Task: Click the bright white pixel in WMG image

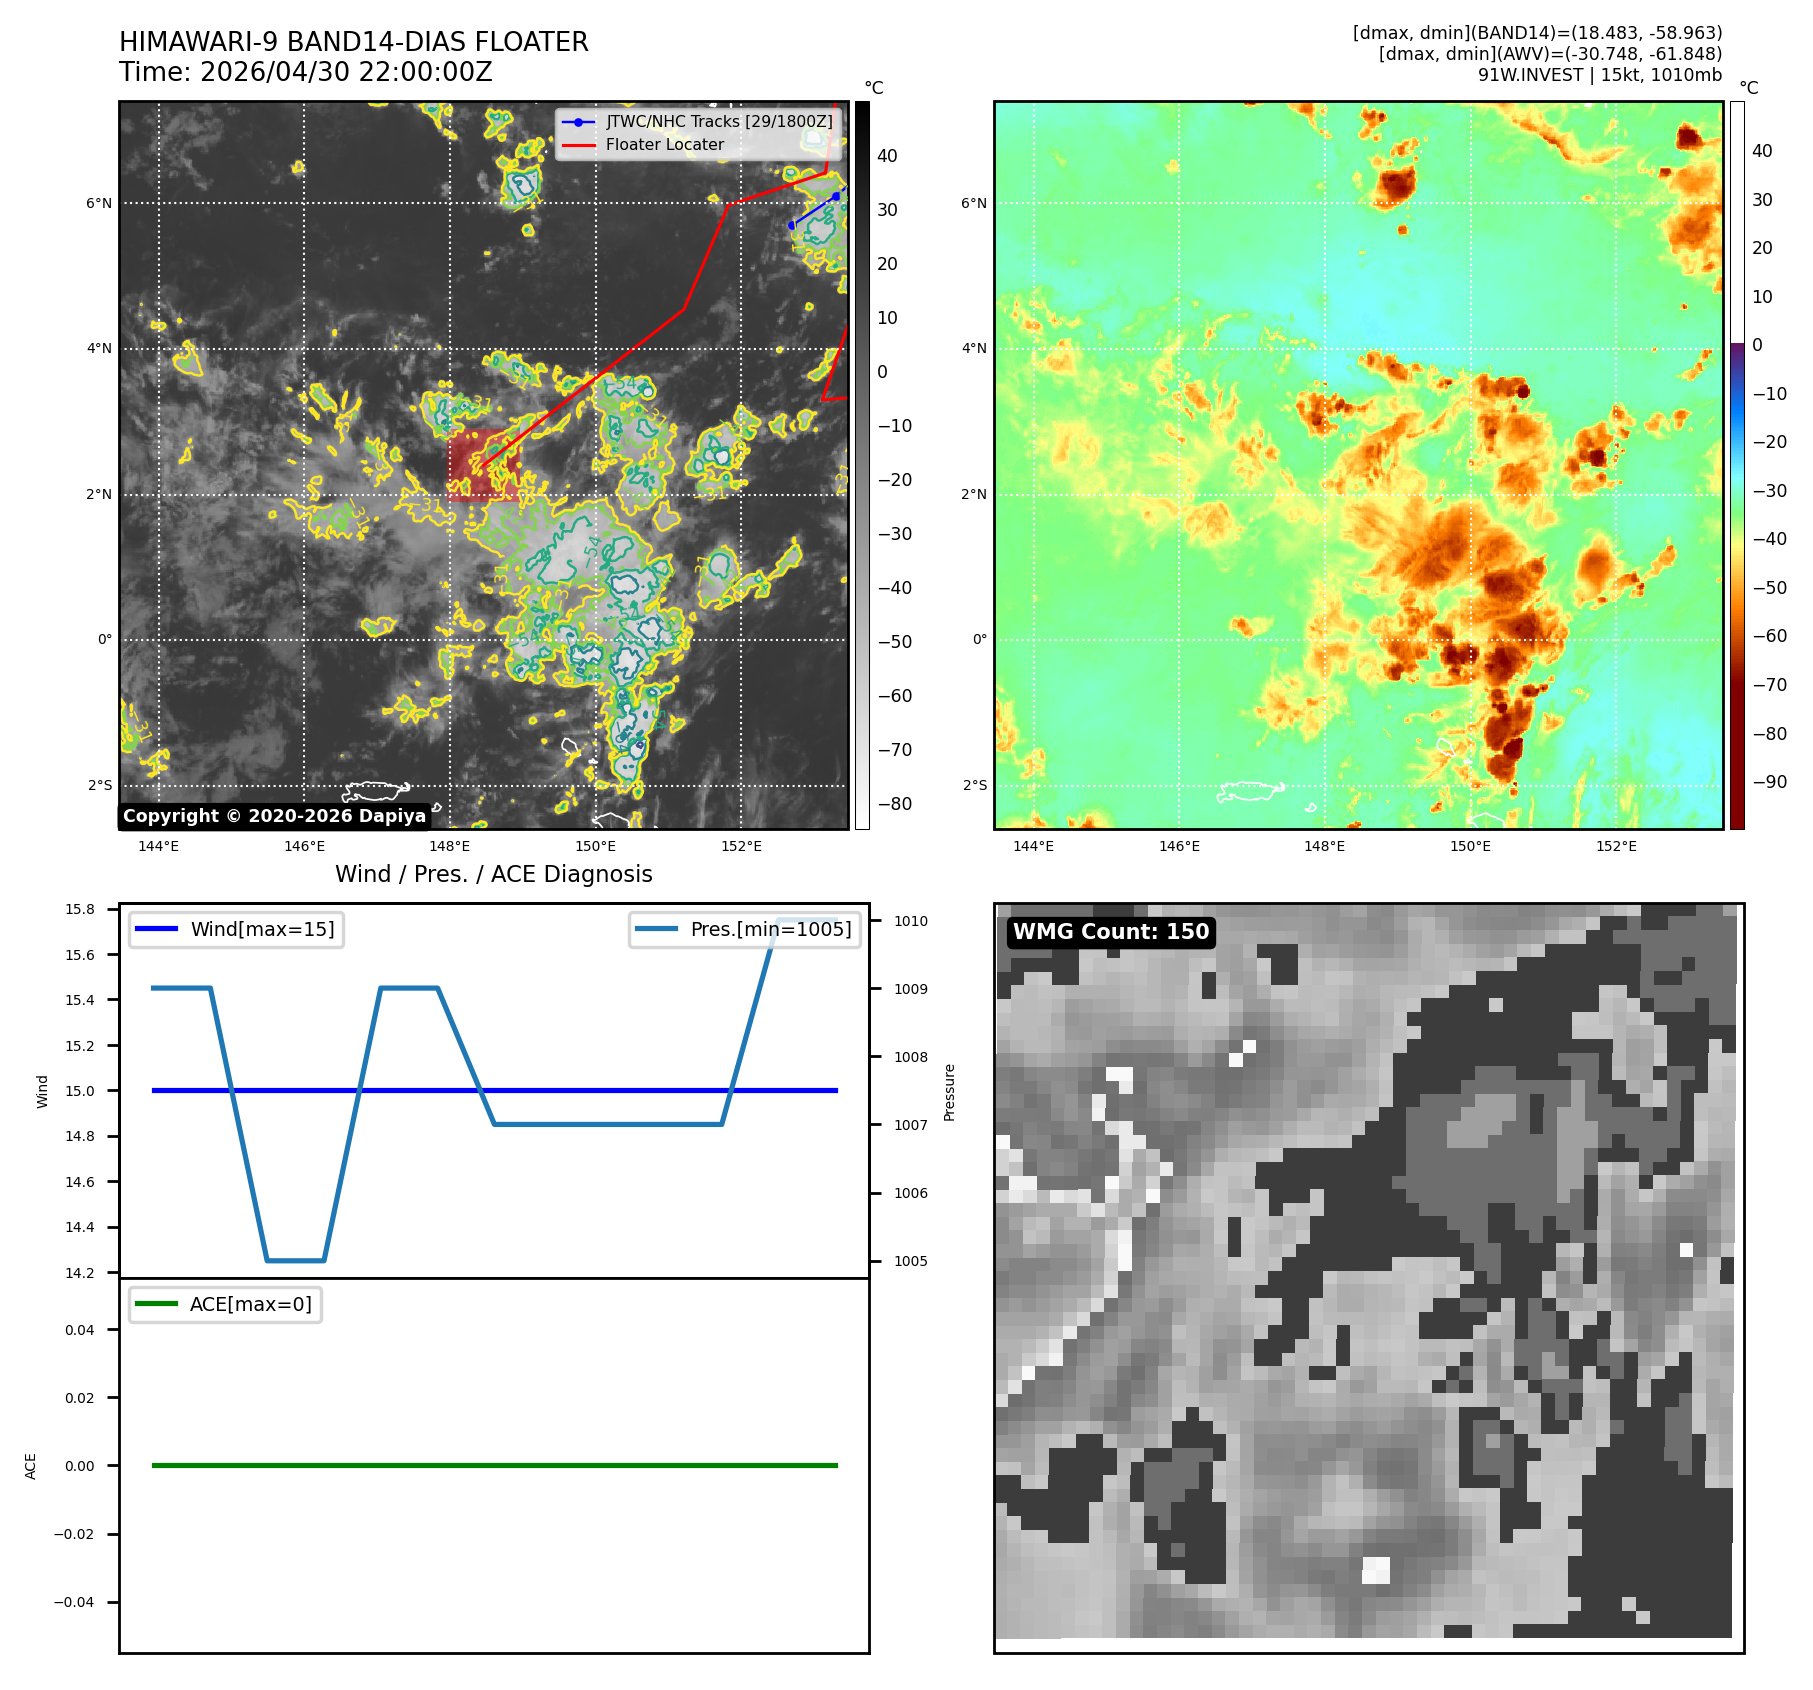Action: (x=1376, y=1570)
